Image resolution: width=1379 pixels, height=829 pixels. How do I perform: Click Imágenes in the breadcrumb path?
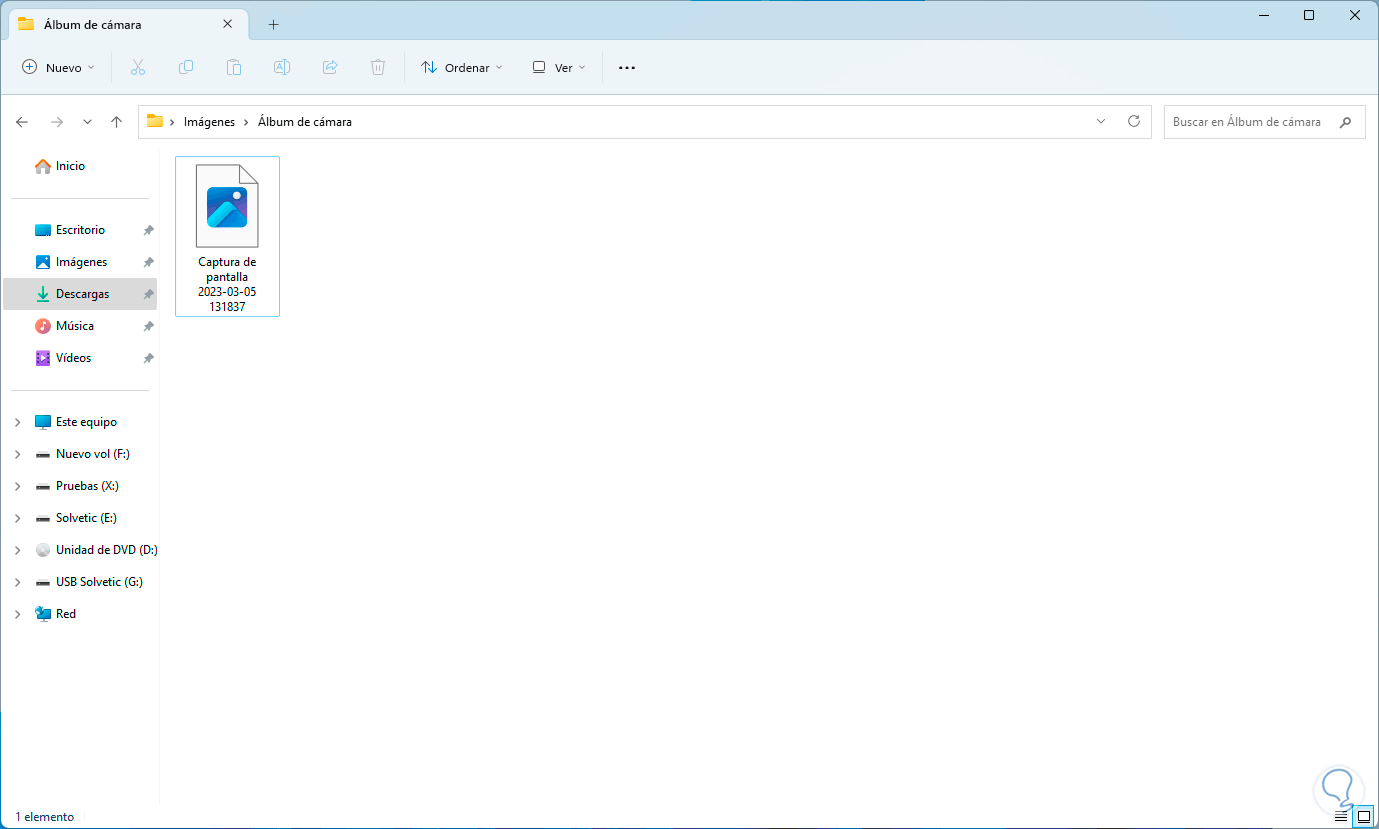coord(209,122)
